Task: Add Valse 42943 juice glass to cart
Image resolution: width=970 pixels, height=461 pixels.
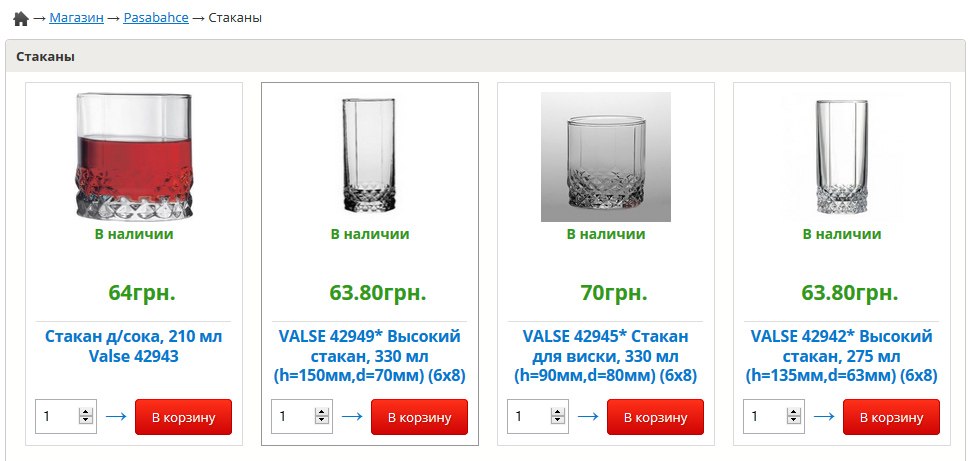Action: 183,417
